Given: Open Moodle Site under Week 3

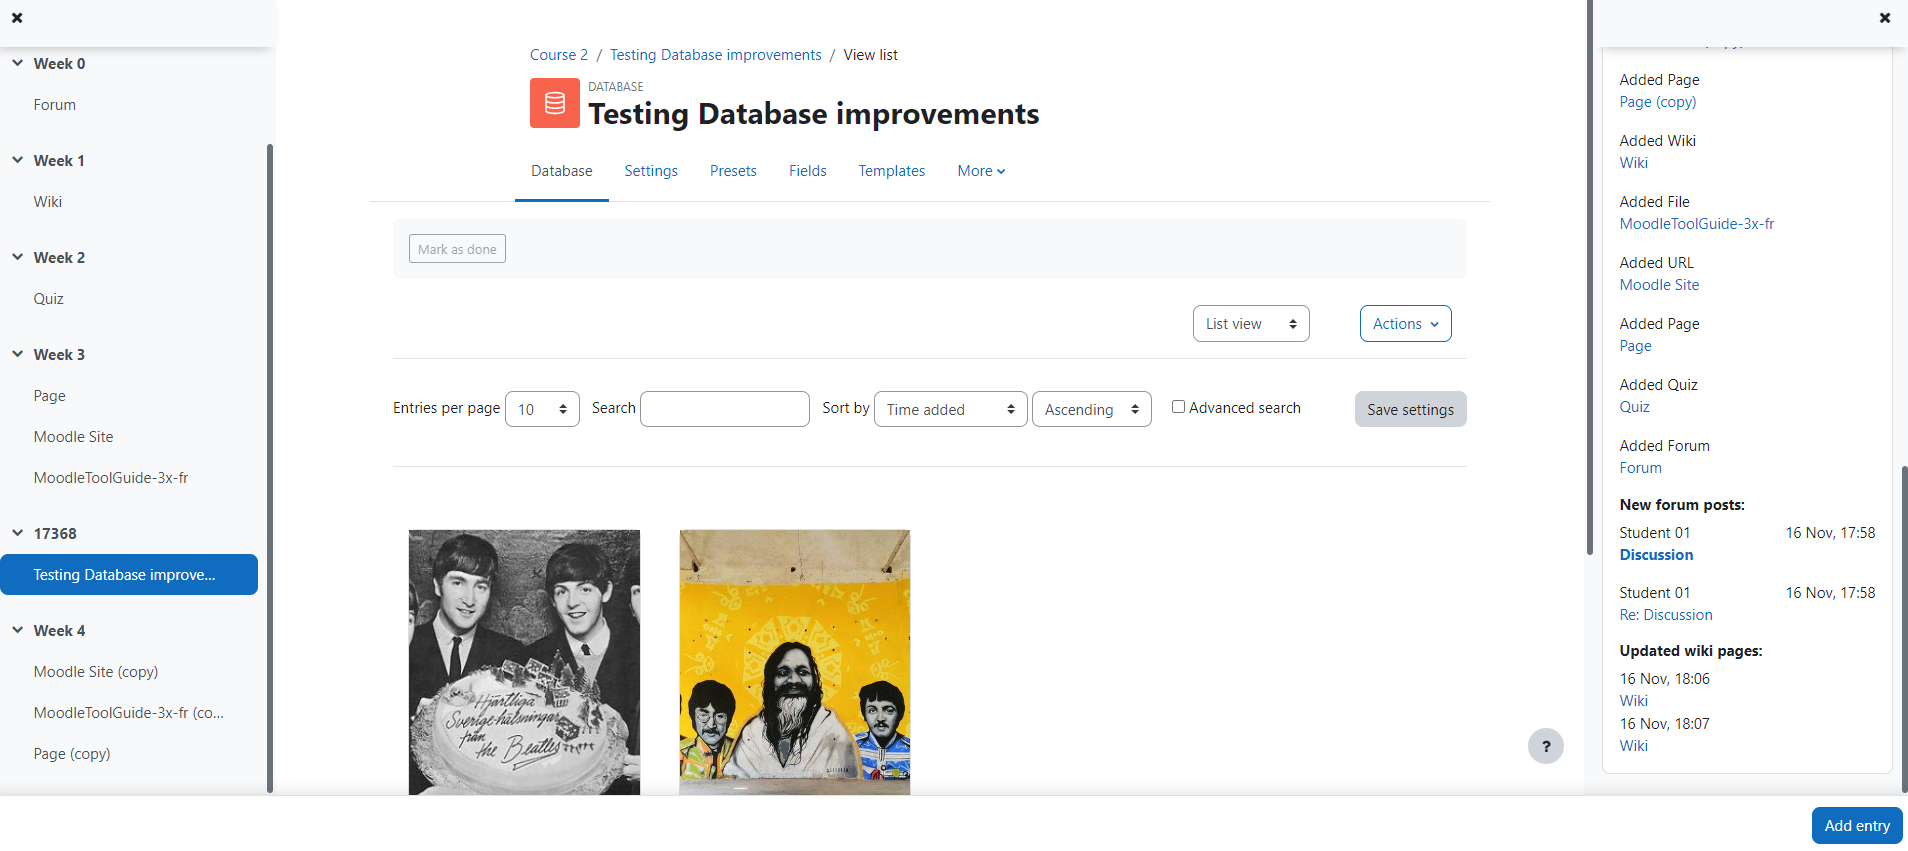Looking at the screenshot, I should (x=74, y=437).
